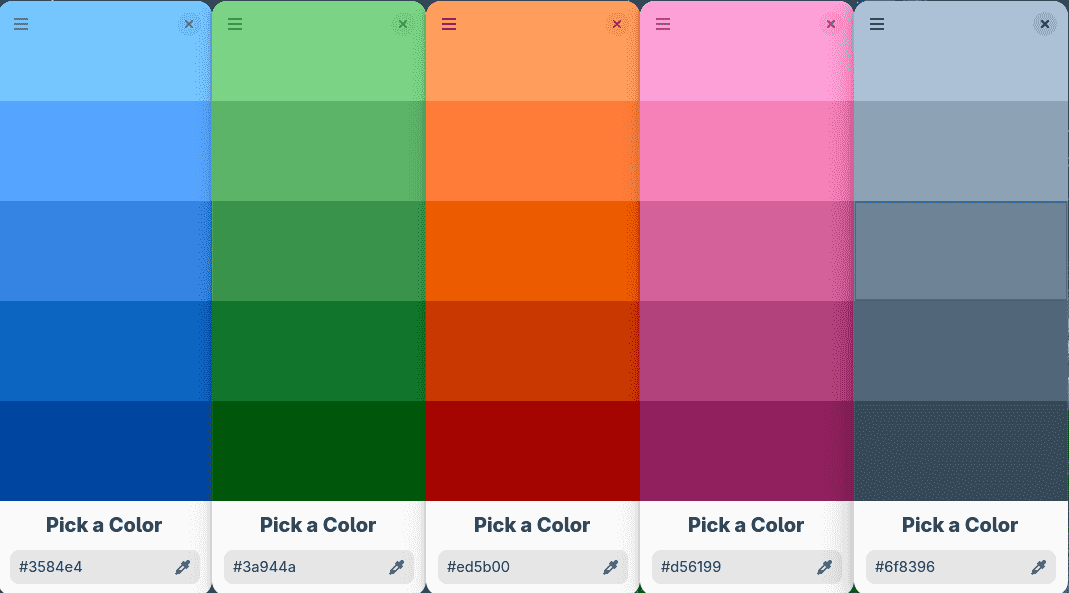
Task: Pick a screen color with the orange panel's eyedropper
Action: click(x=610, y=567)
